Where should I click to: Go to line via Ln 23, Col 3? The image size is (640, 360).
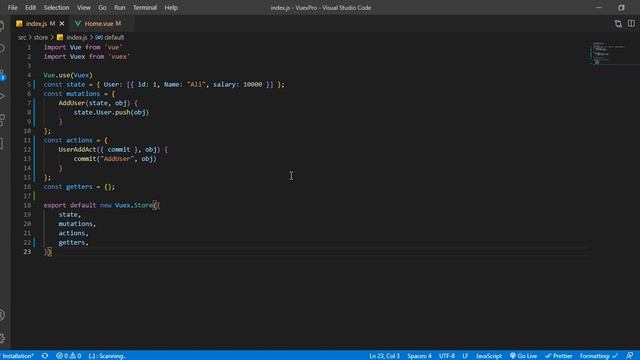pos(384,356)
